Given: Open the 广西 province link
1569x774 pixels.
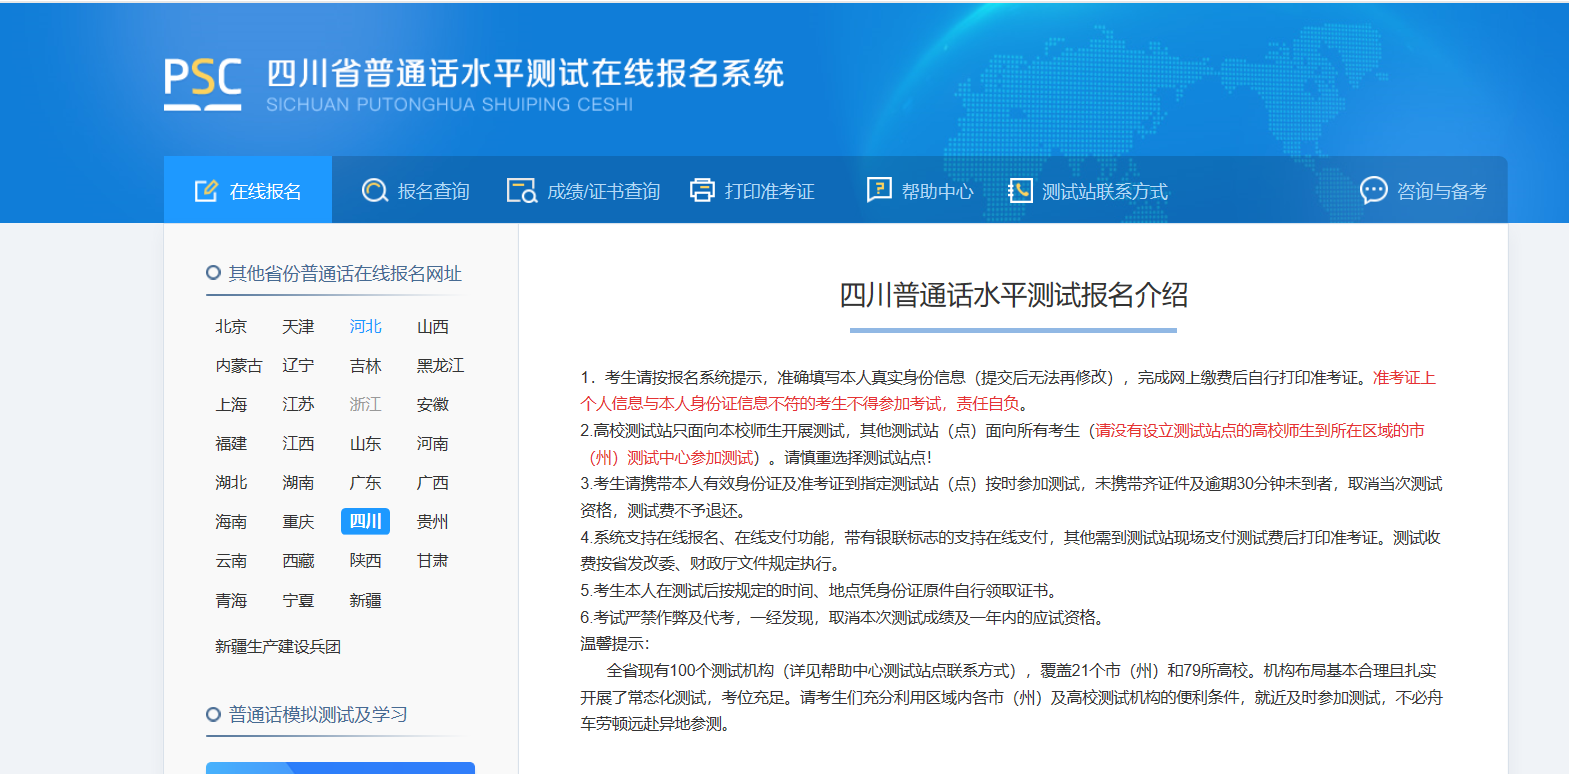Looking at the screenshot, I should click(433, 483).
